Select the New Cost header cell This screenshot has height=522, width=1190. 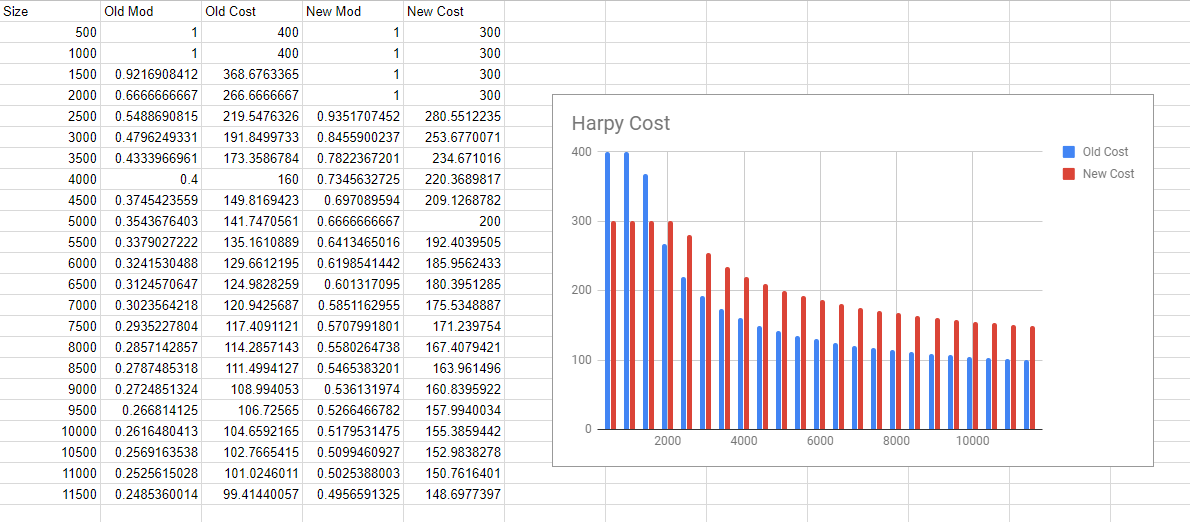pos(454,11)
